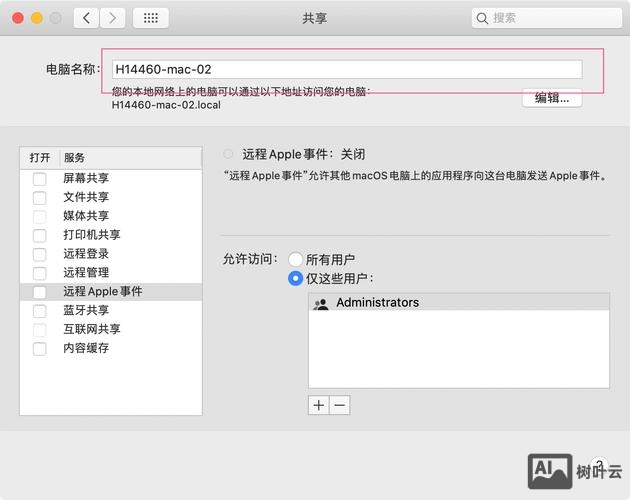Image resolution: width=630 pixels, height=500 pixels.
Task: Select the 所有用户 radio button
Action: (x=295, y=259)
